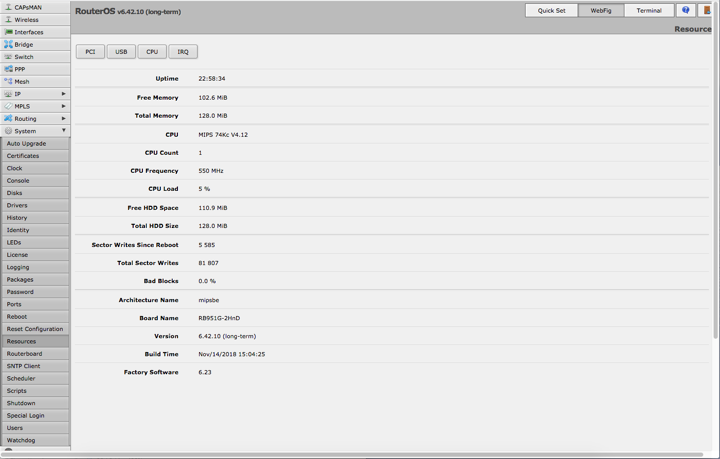Switch to WebFig tab
The height and width of the screenshot is (459, 720).
tap(601, 11)
